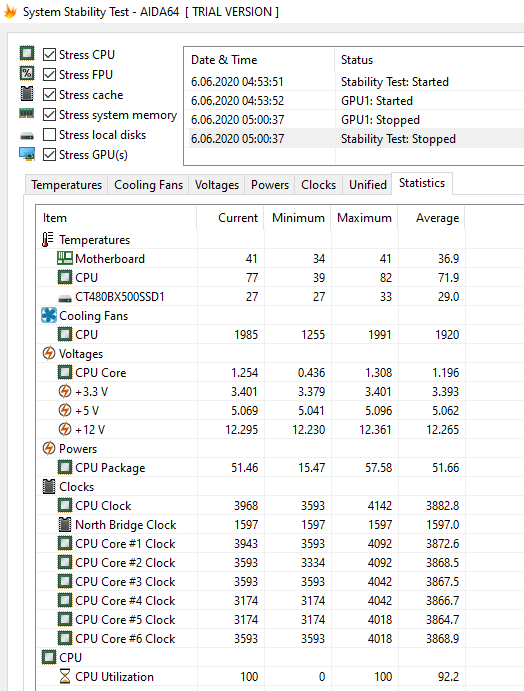524x691 pixels.
Task: Select the CPU Core #3 Clock row
Action: click(x=251, y=581)
